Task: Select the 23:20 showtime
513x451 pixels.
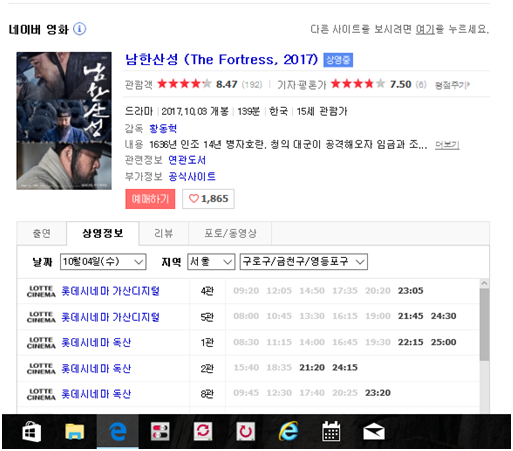Action: point(378,393)
